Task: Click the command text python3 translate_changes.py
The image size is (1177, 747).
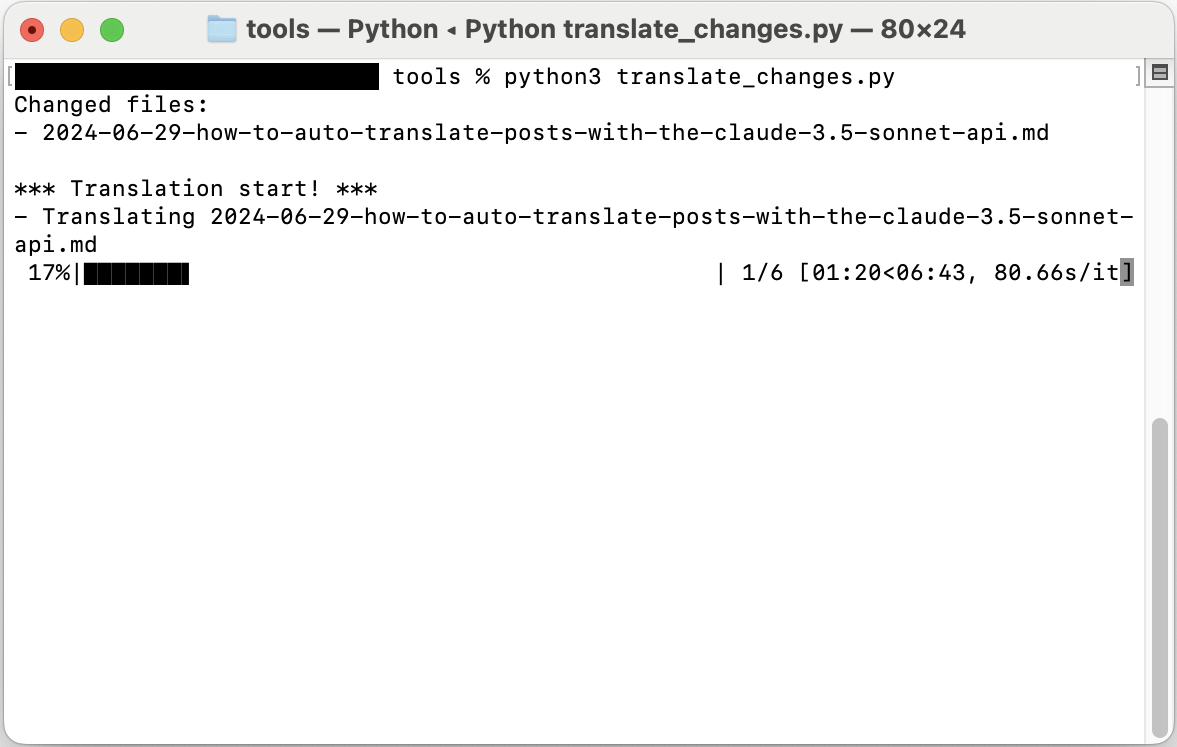Action: 699,77
